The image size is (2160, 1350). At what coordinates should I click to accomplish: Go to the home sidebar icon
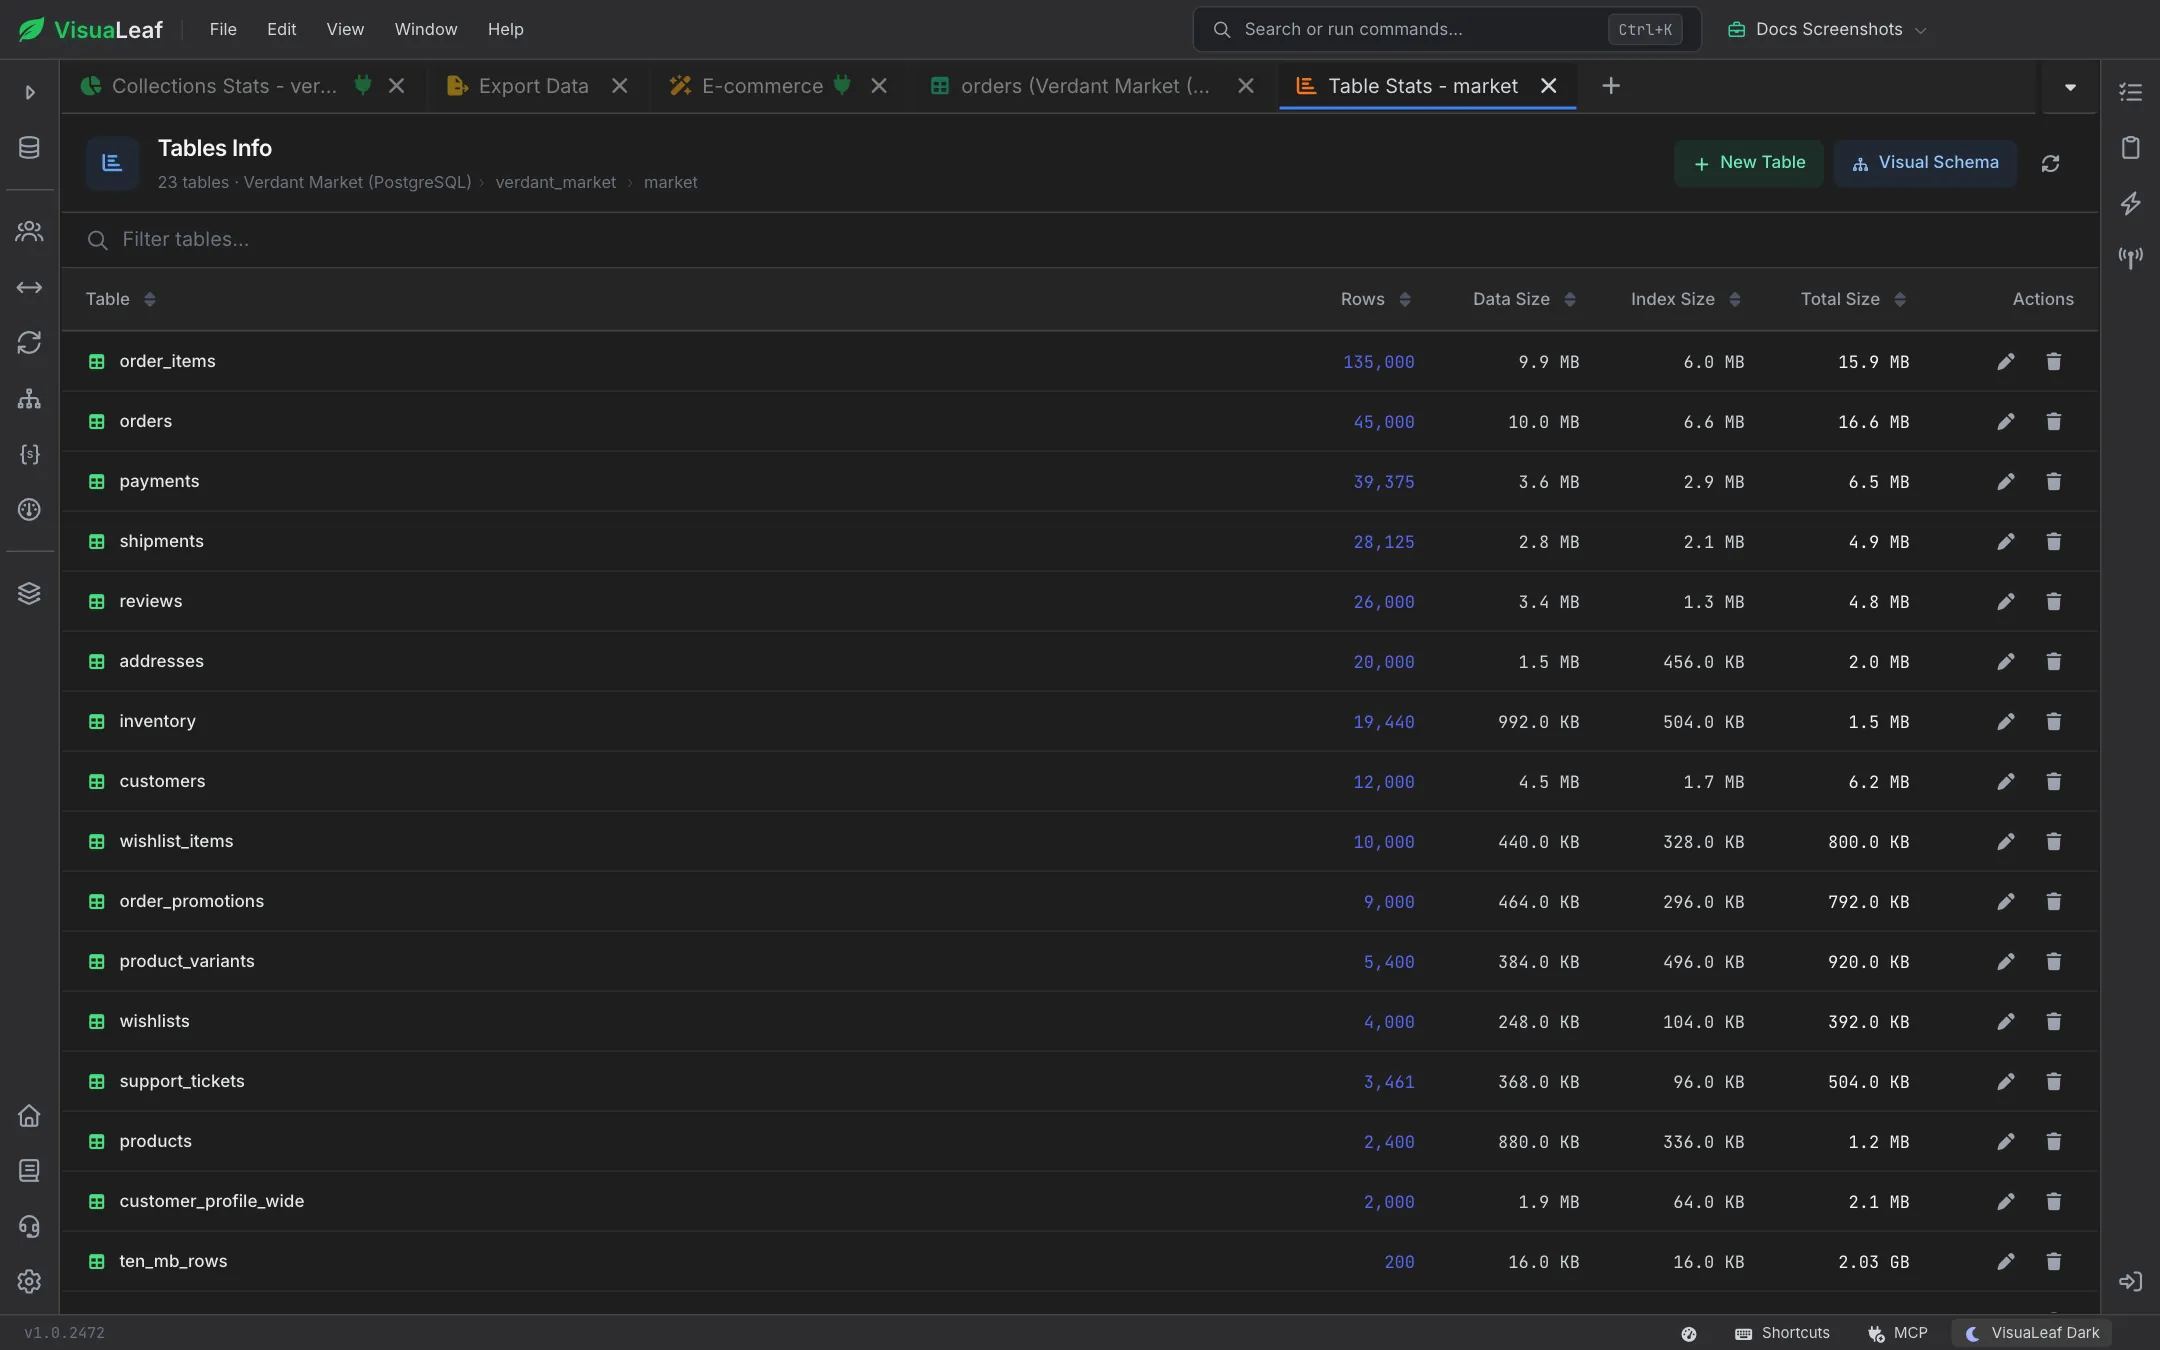(29, 1116)
